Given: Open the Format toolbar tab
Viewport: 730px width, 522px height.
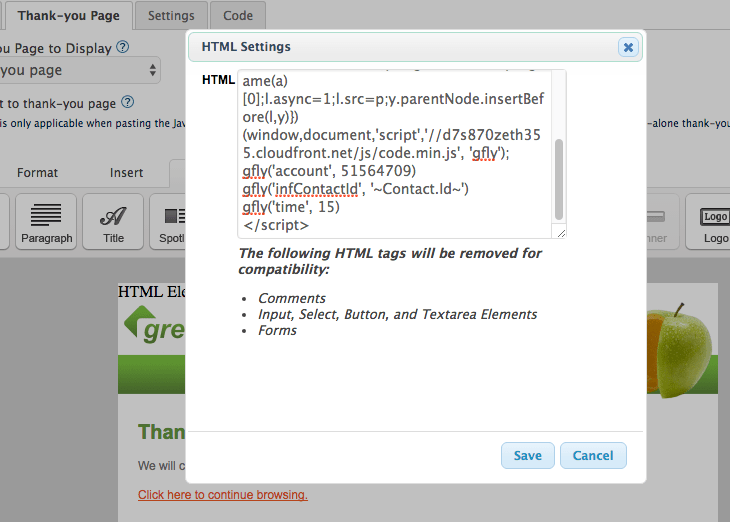Looking at the screenshot, I should [x=37, y=173].
